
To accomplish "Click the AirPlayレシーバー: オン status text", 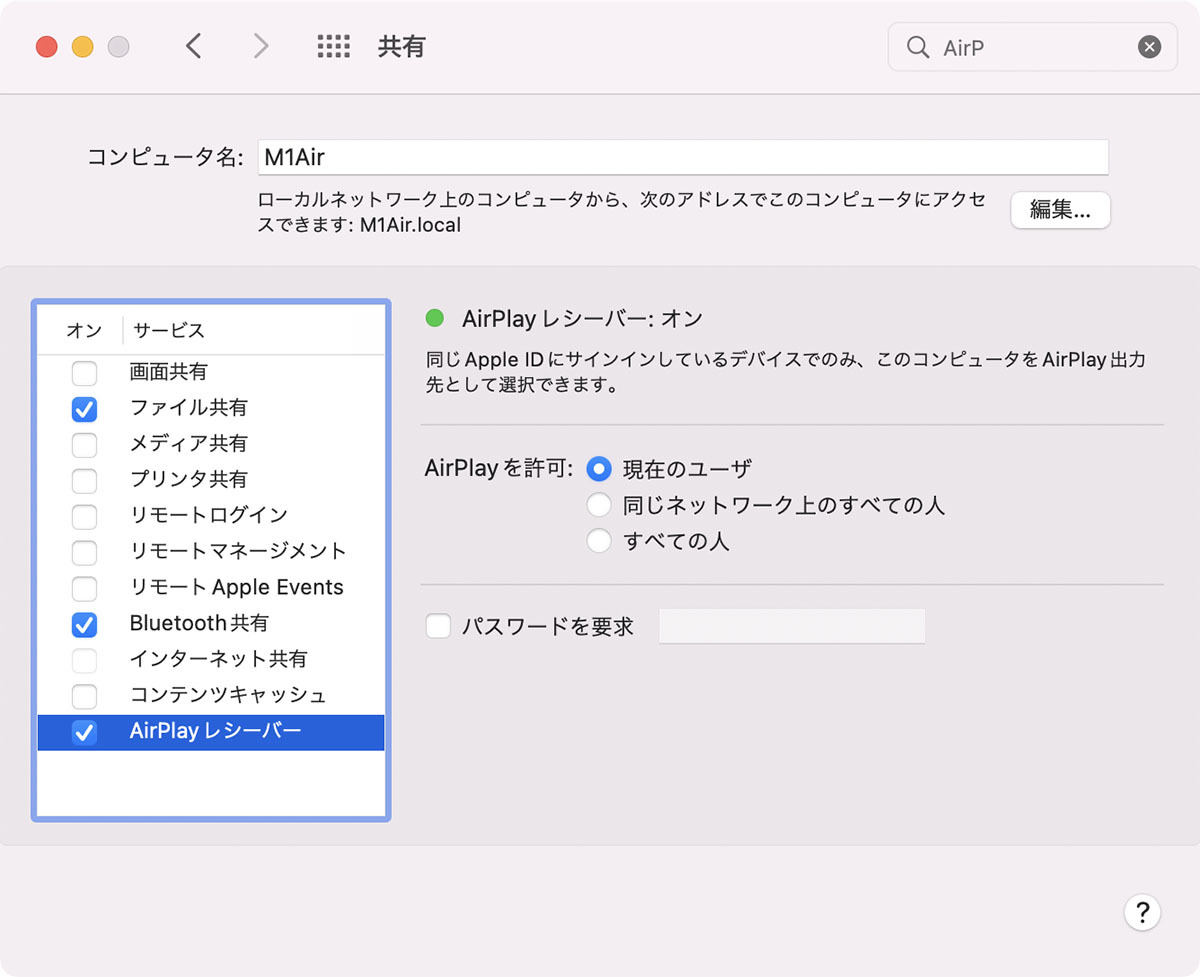I will [x=582, y=319].
